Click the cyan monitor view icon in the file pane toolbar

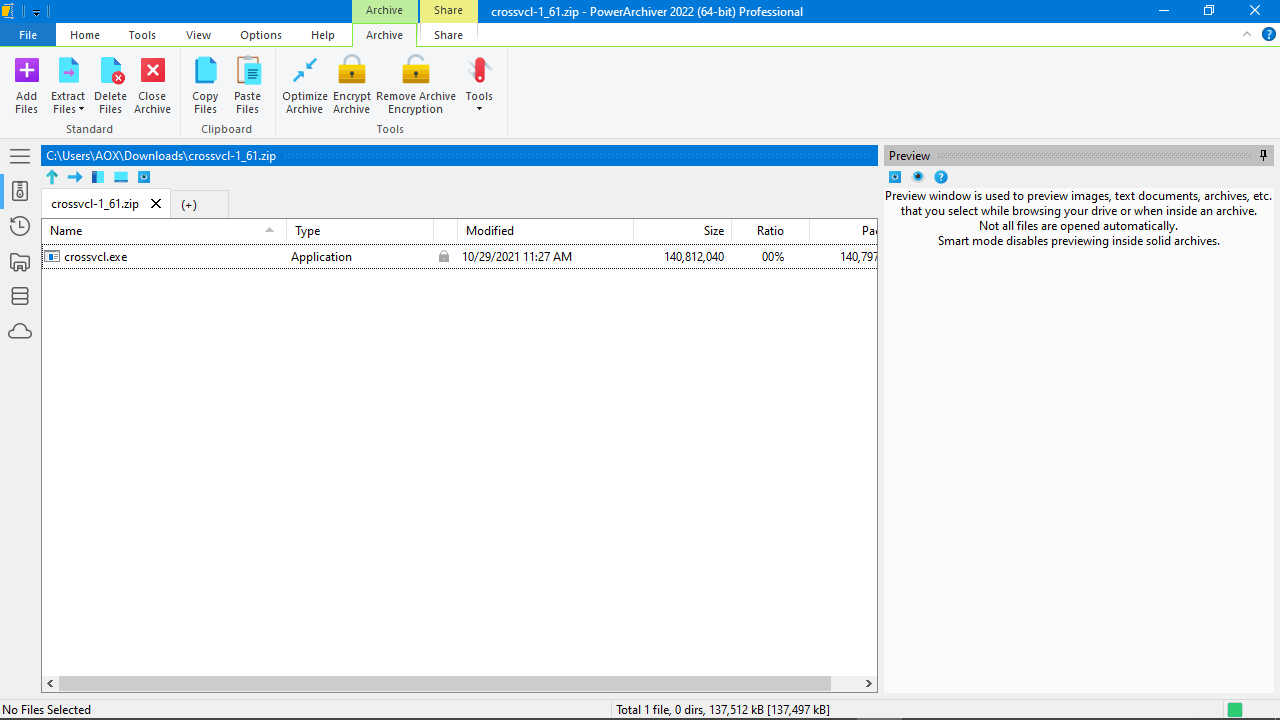[121, 177]
